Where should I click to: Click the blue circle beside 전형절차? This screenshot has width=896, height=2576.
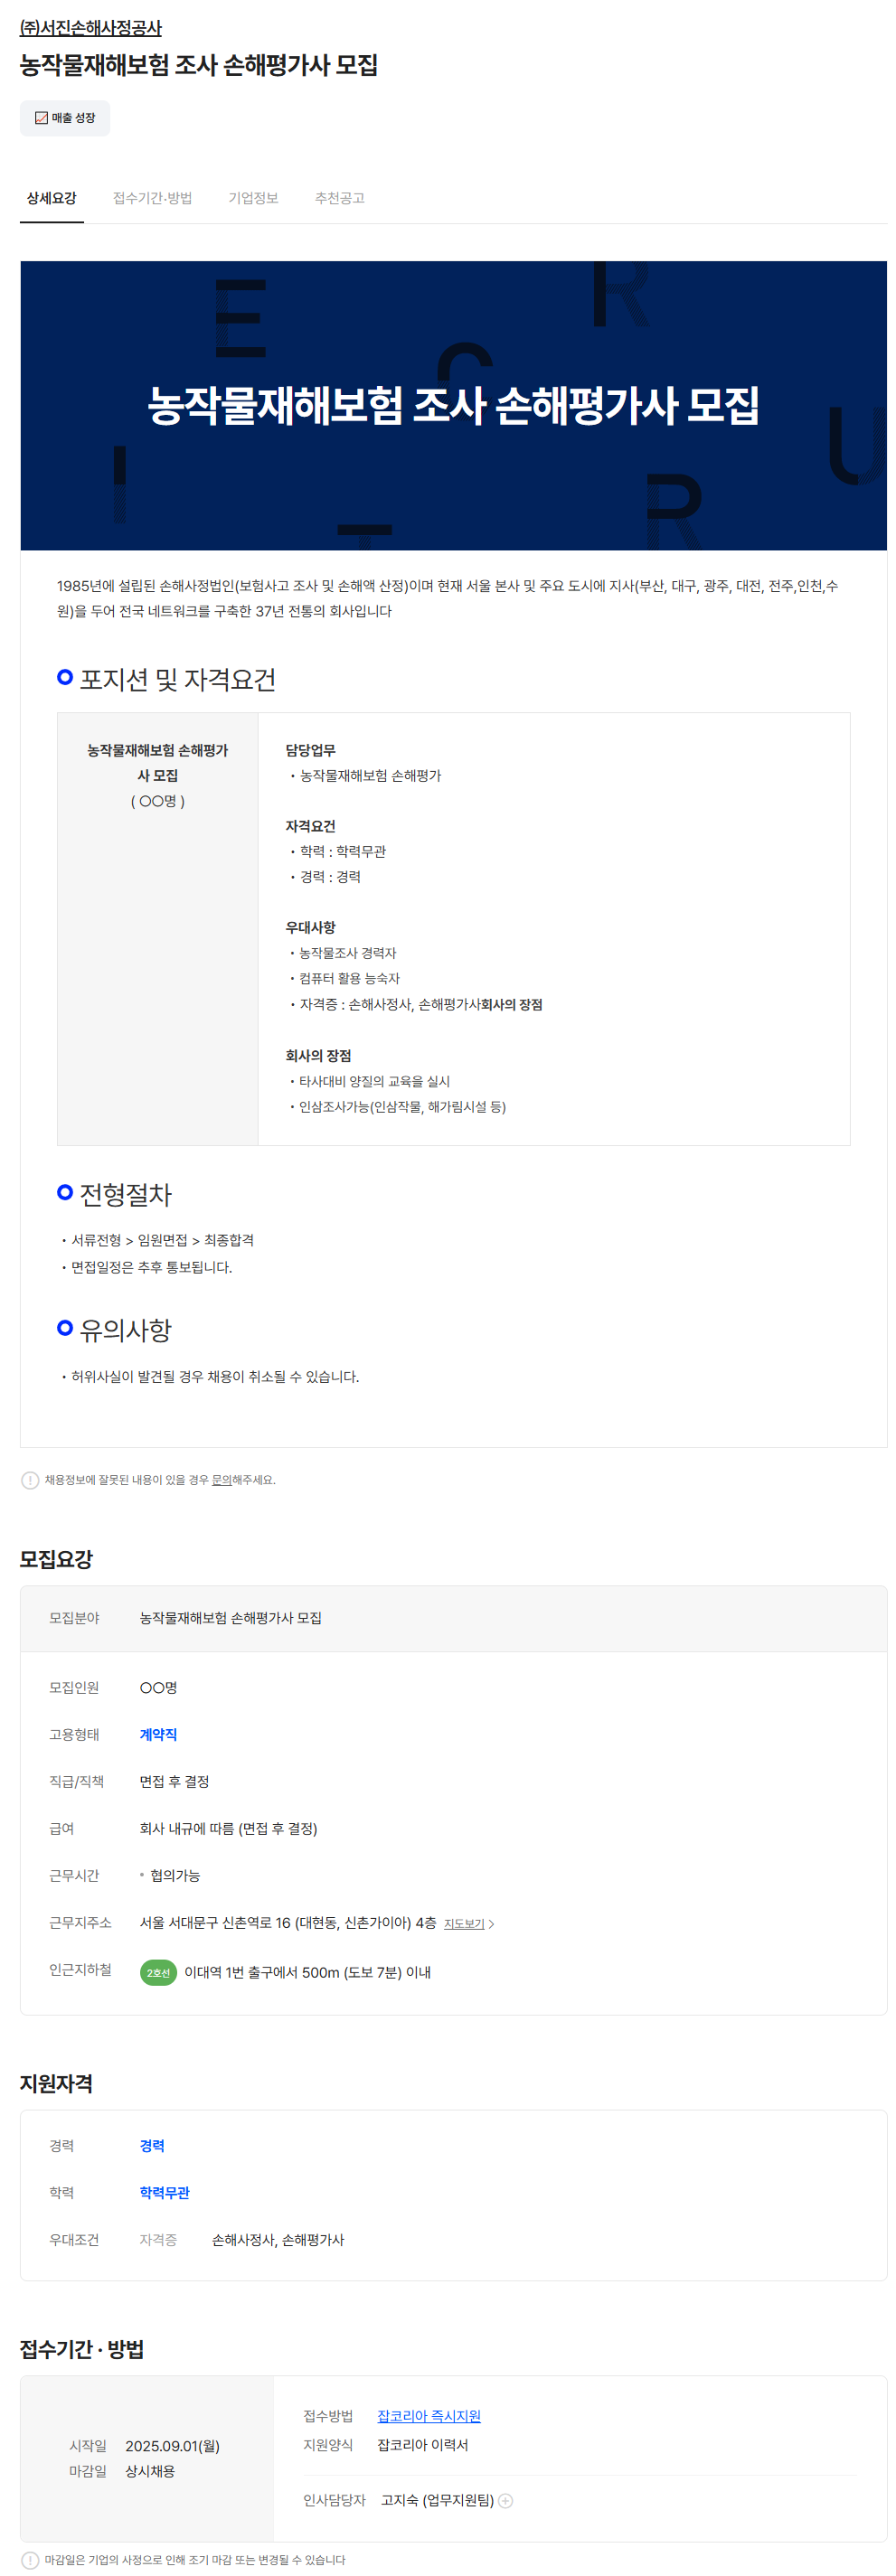(65, 1192)
